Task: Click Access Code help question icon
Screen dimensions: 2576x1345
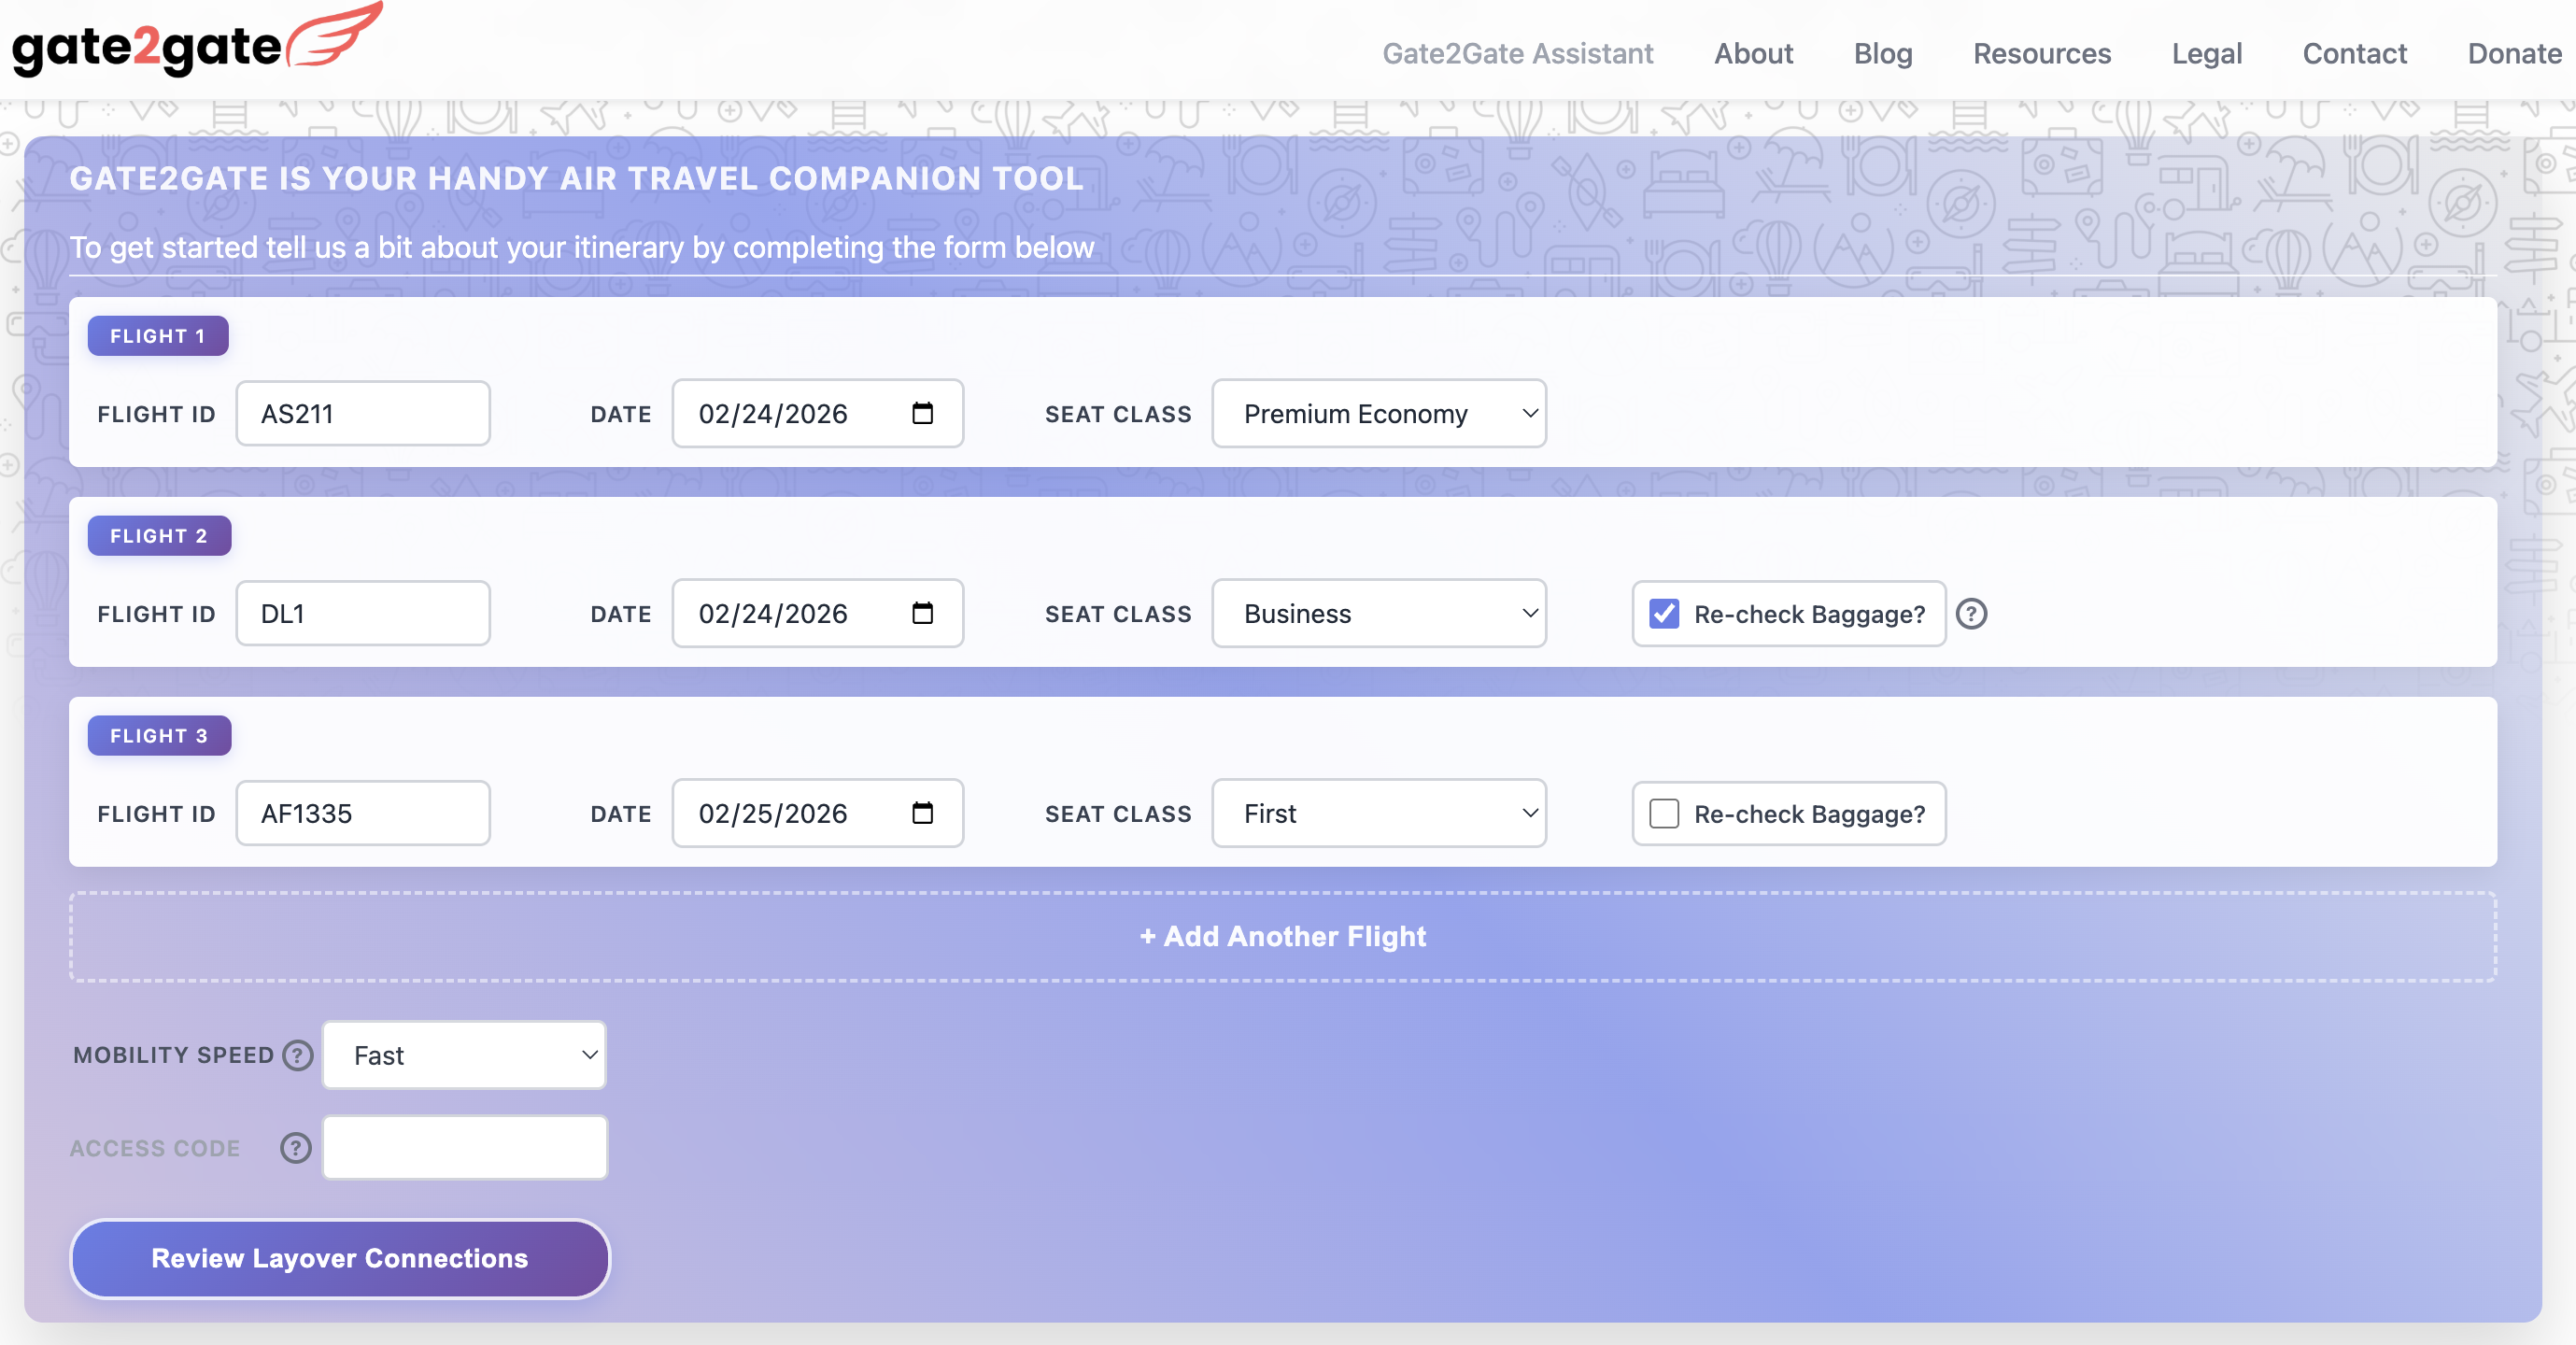Action: pos(295,1147)
